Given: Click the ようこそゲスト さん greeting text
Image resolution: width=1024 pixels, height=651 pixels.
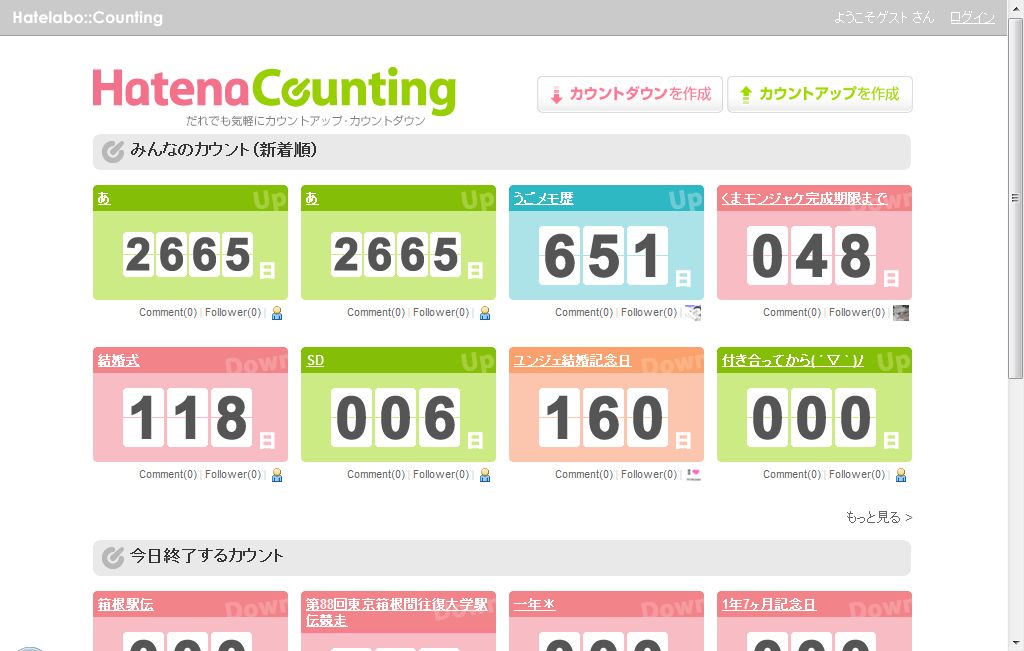Looking at the screenshot, I should point(884,18).
